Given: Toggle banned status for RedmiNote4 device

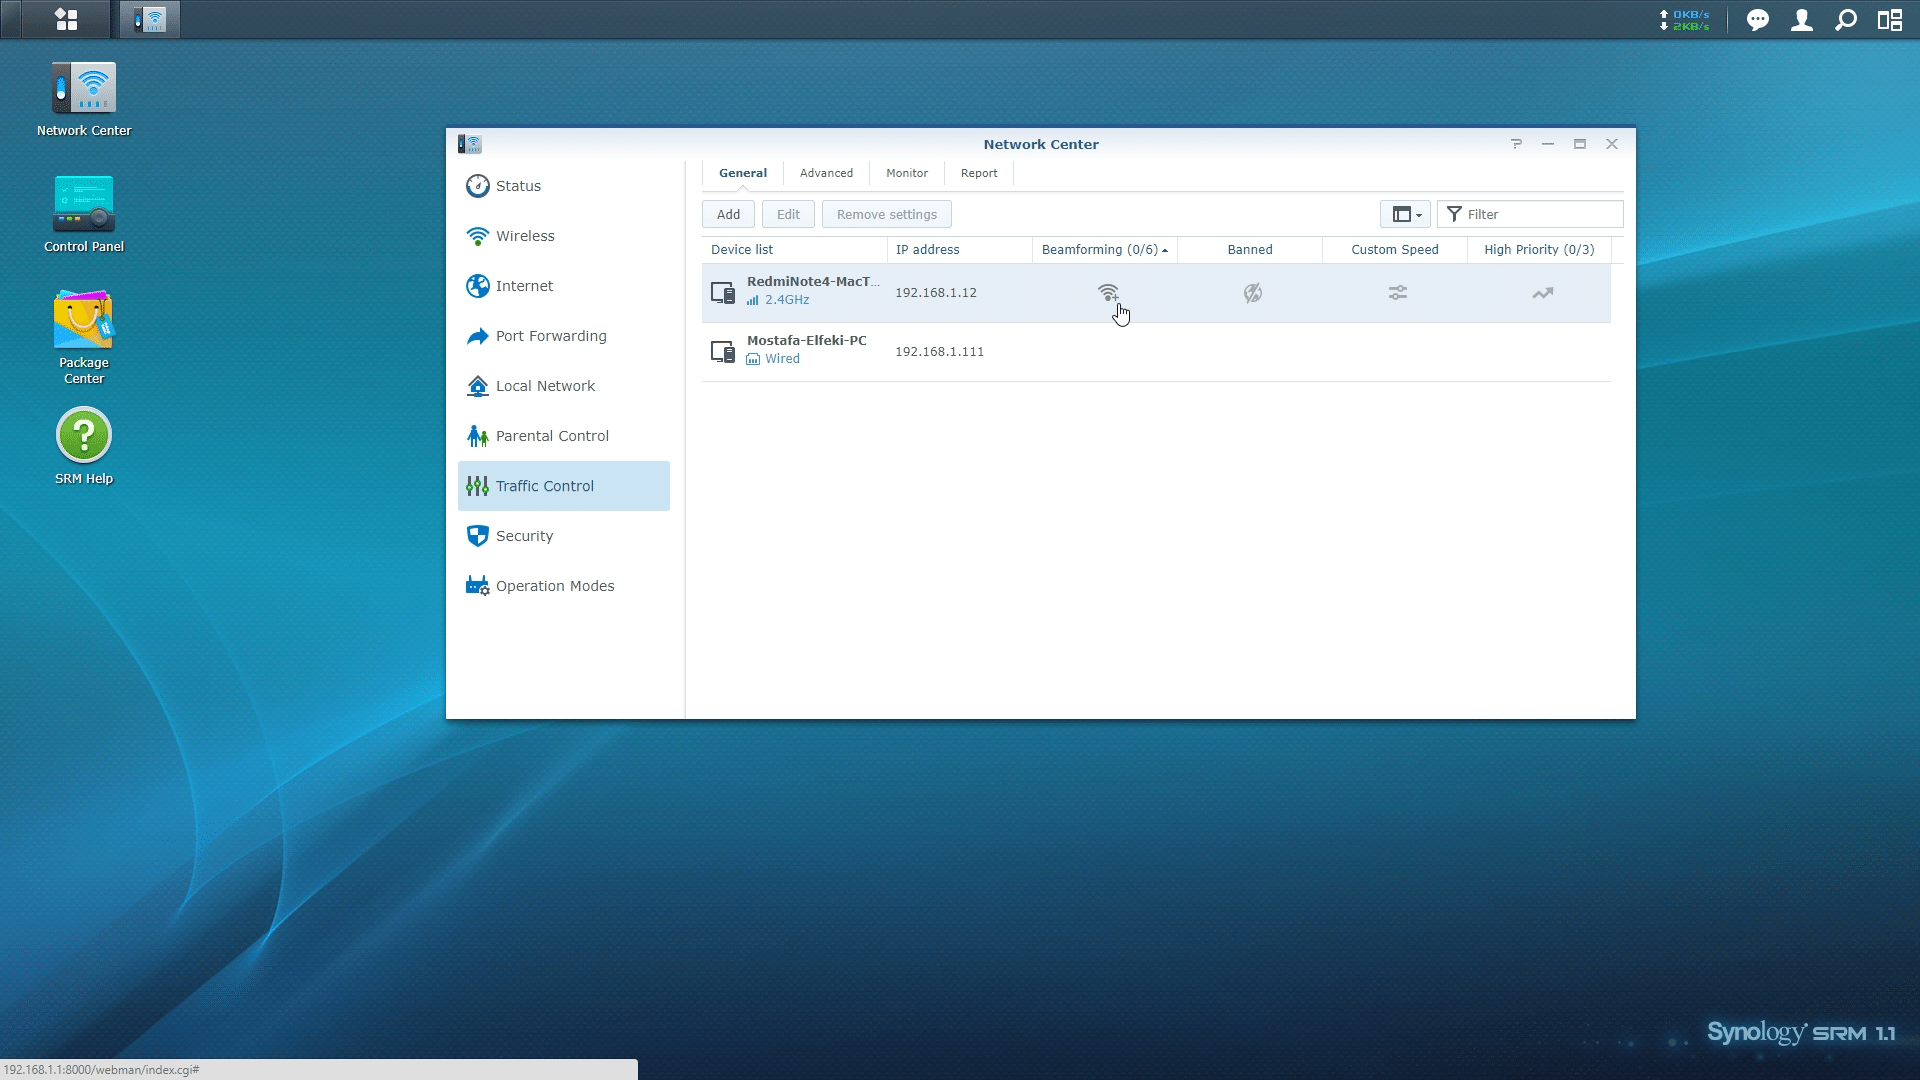Looking at the screenshot, I should coord(1252,293).
